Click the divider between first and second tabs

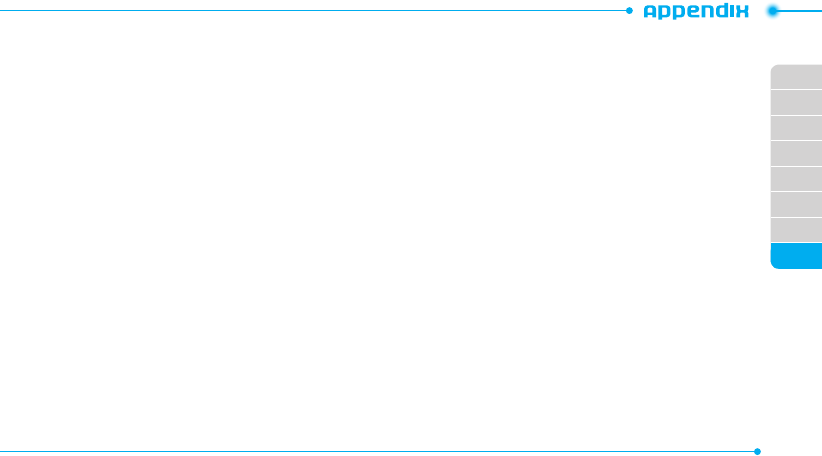[x=796, y=90]
